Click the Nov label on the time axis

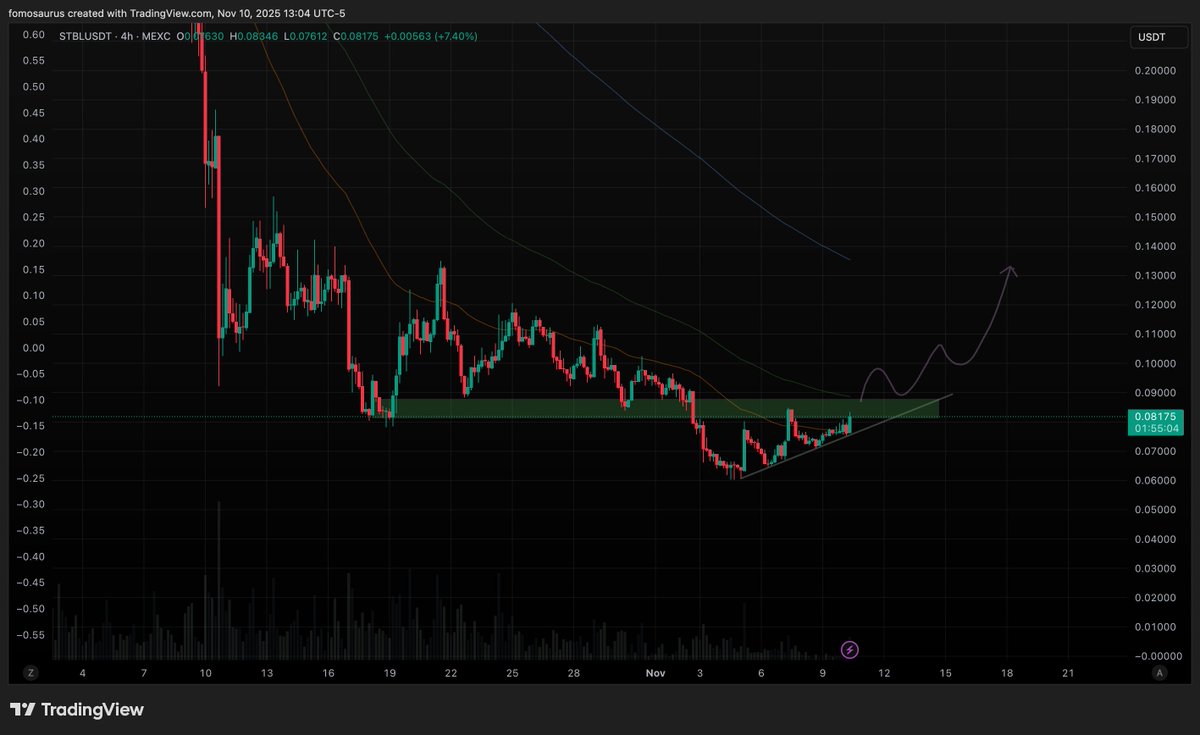coord(655,673)
